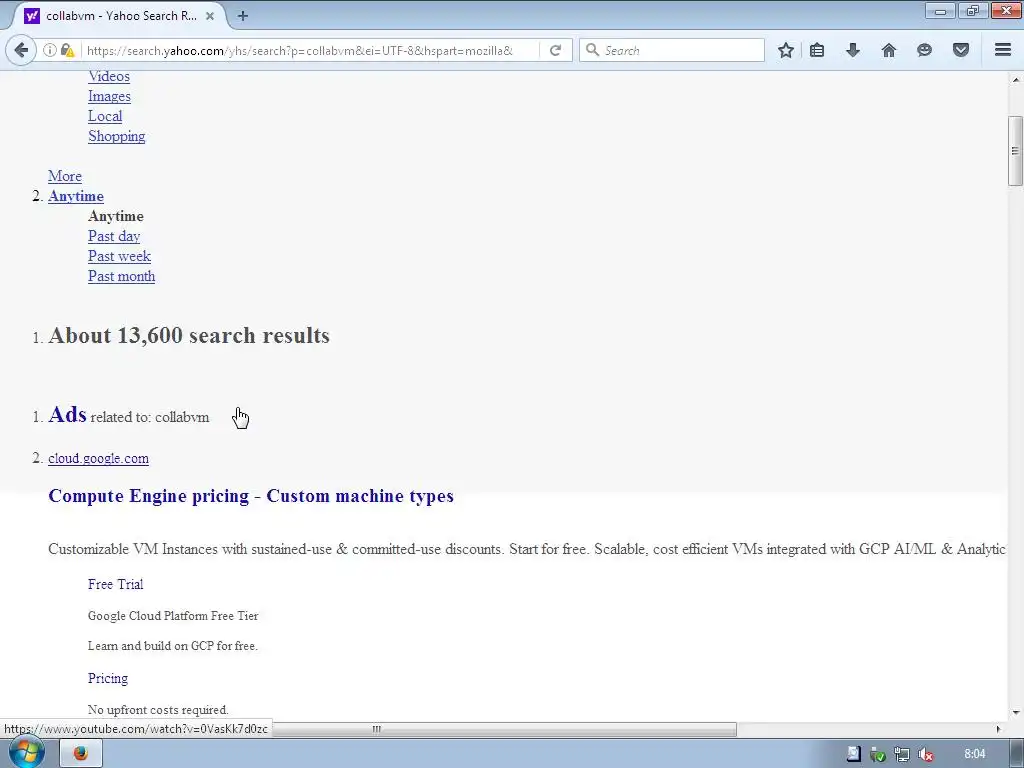Open the Pricing sitelink
Screen dimensions: 1024x768
click(108, 679)
